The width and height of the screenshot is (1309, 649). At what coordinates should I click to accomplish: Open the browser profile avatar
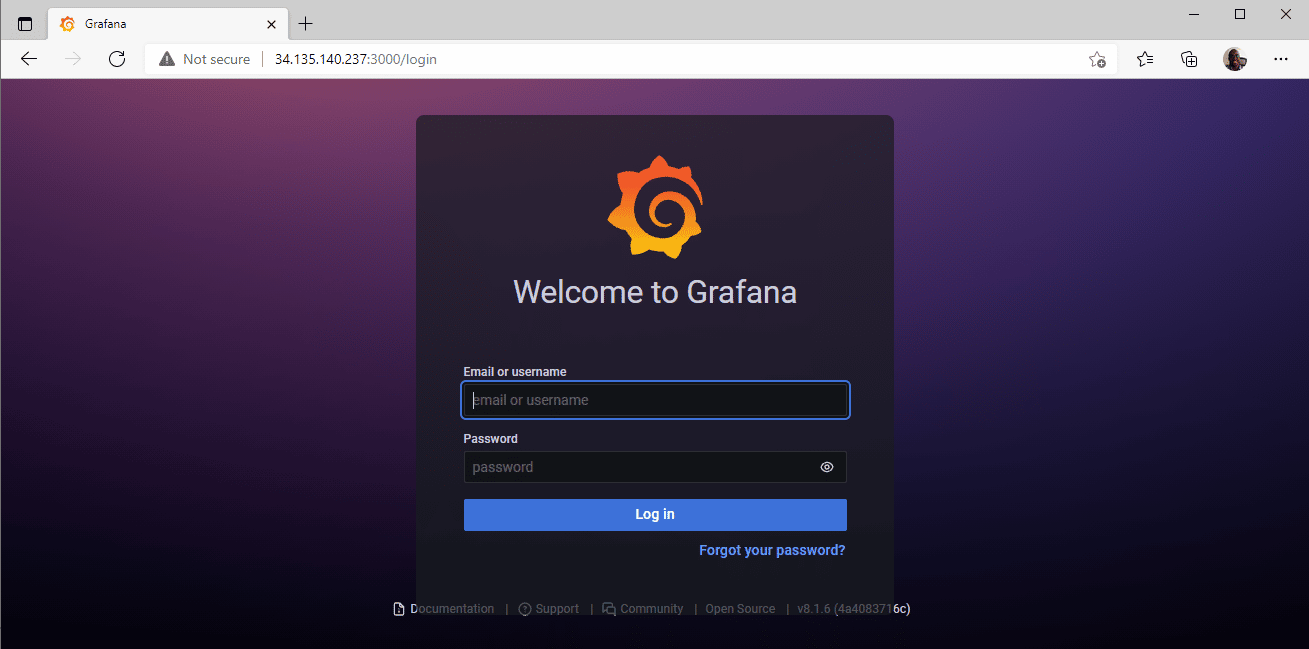coord(1235,59)
